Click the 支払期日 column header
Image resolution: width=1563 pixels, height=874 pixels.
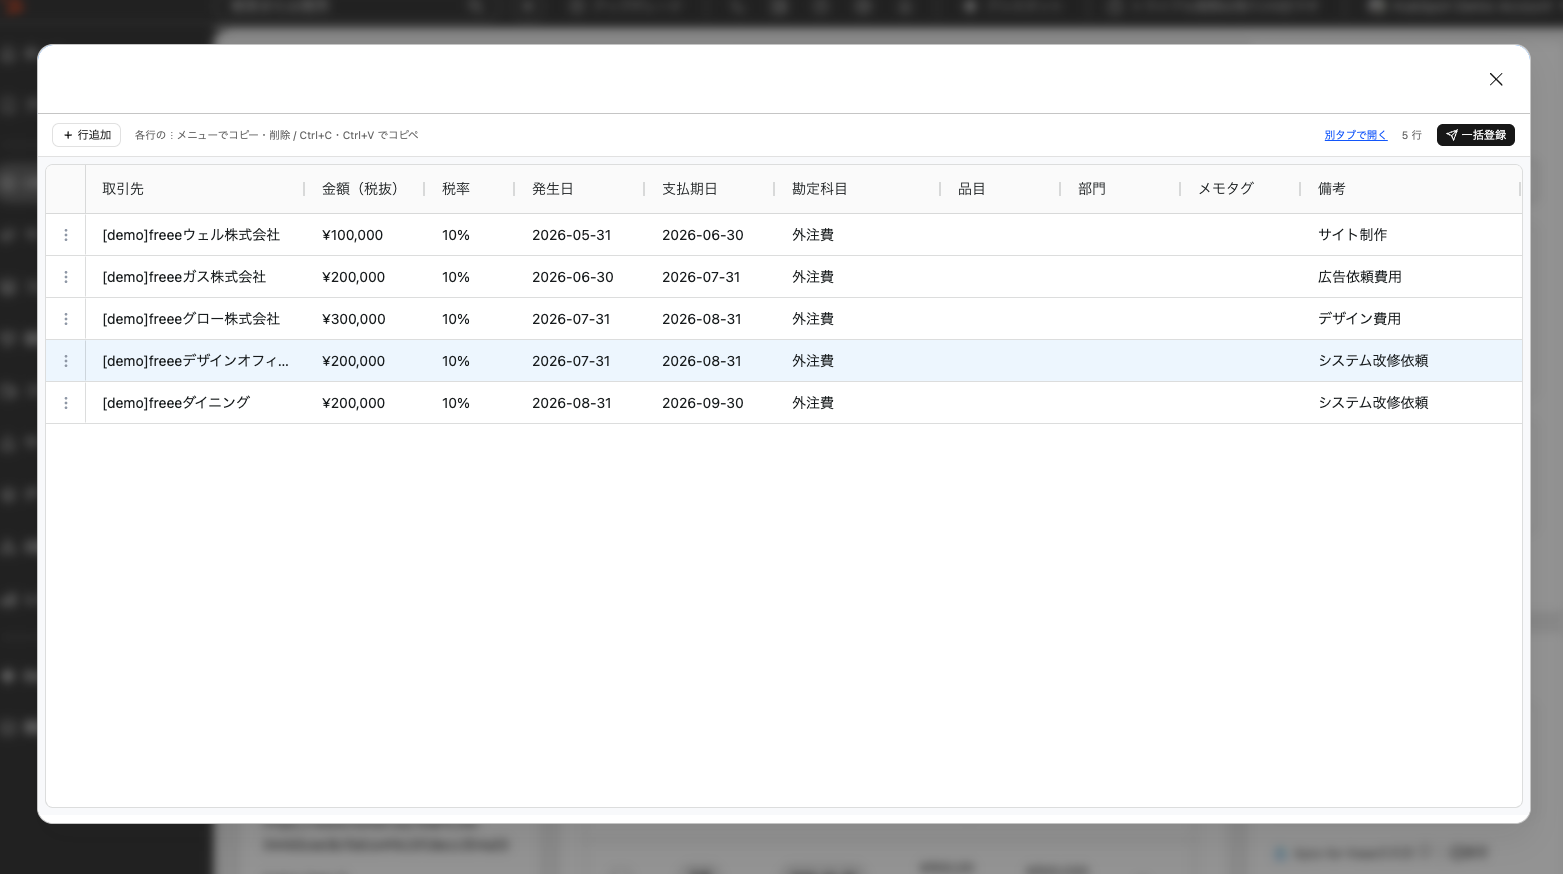point(710,189)
